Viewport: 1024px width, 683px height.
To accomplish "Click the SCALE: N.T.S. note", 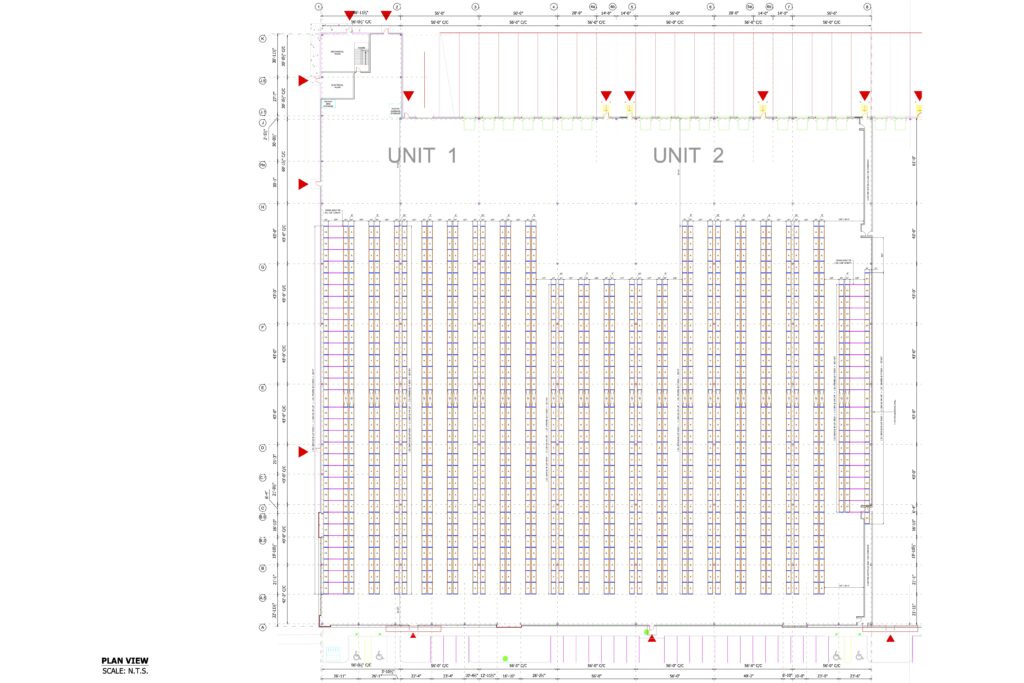I will point(126,669).
